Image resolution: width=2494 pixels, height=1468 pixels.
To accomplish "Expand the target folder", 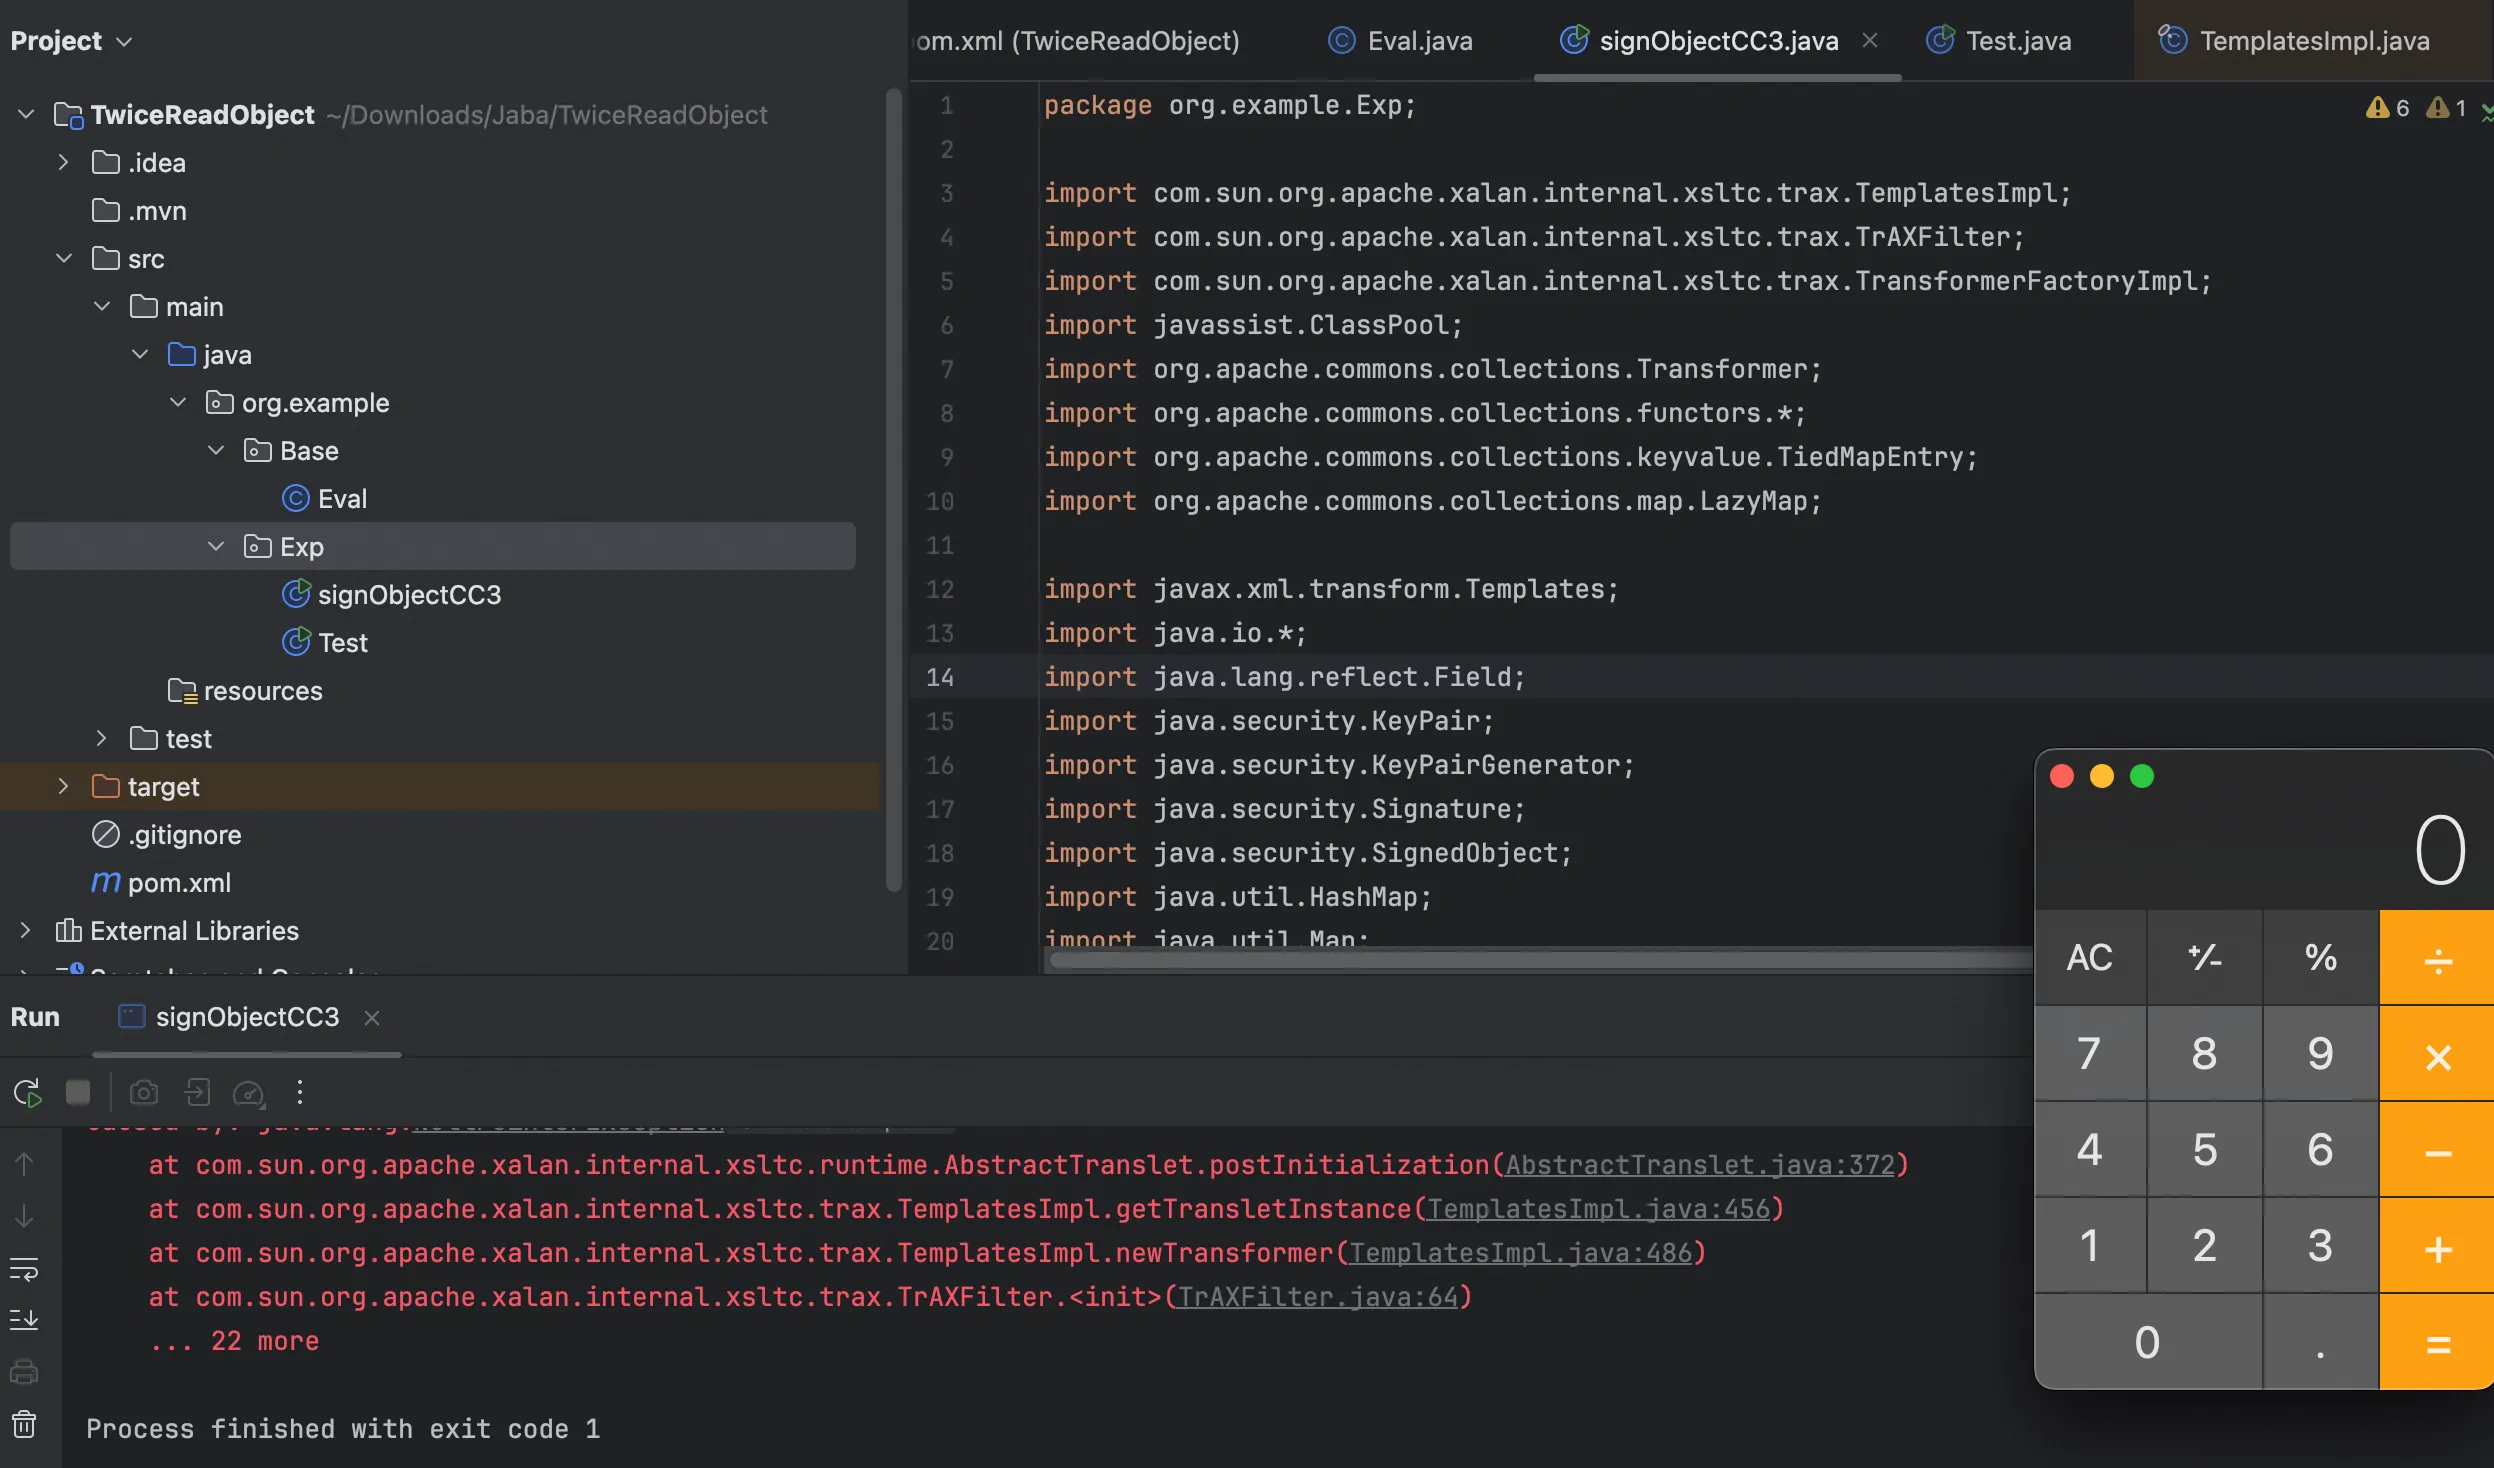I will click(63, 787).
